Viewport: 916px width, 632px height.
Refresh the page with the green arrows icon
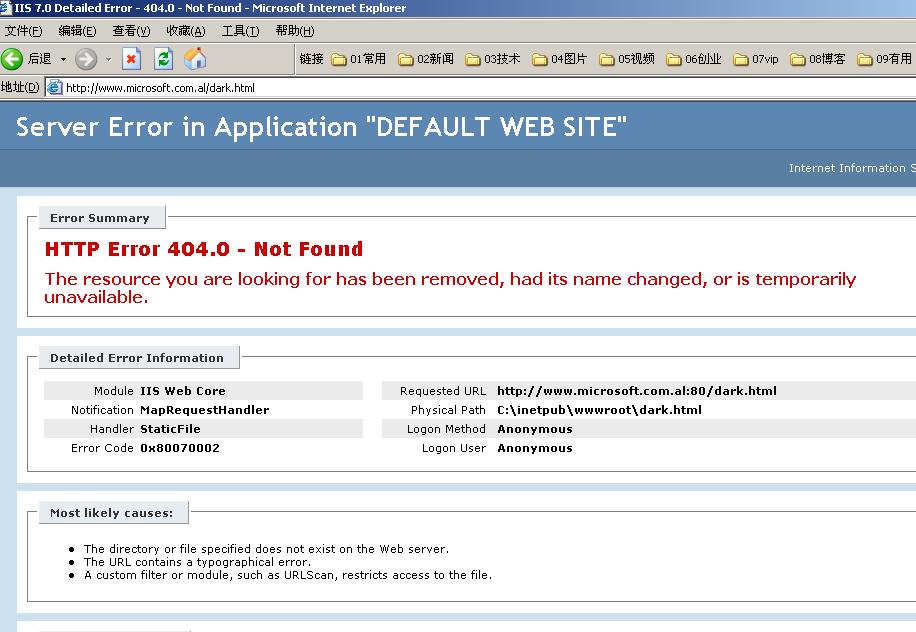point(163,59)
